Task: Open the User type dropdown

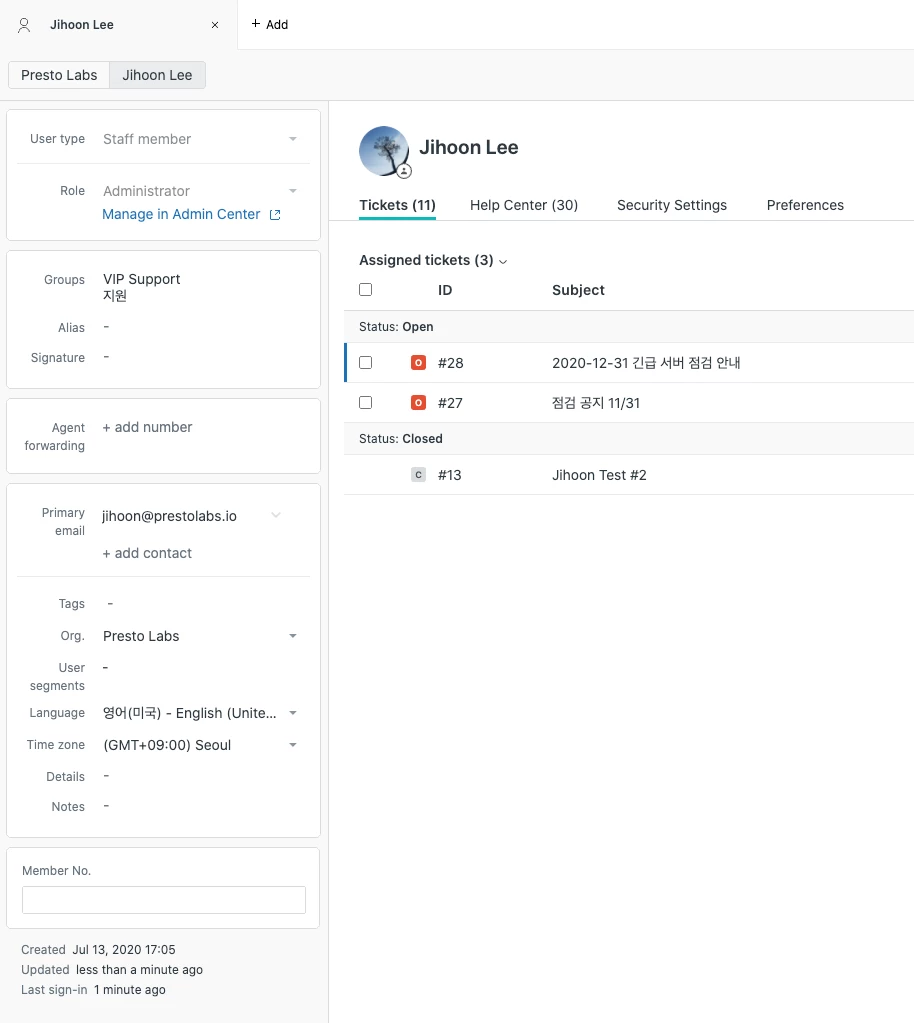Action: tap(200, 139)
